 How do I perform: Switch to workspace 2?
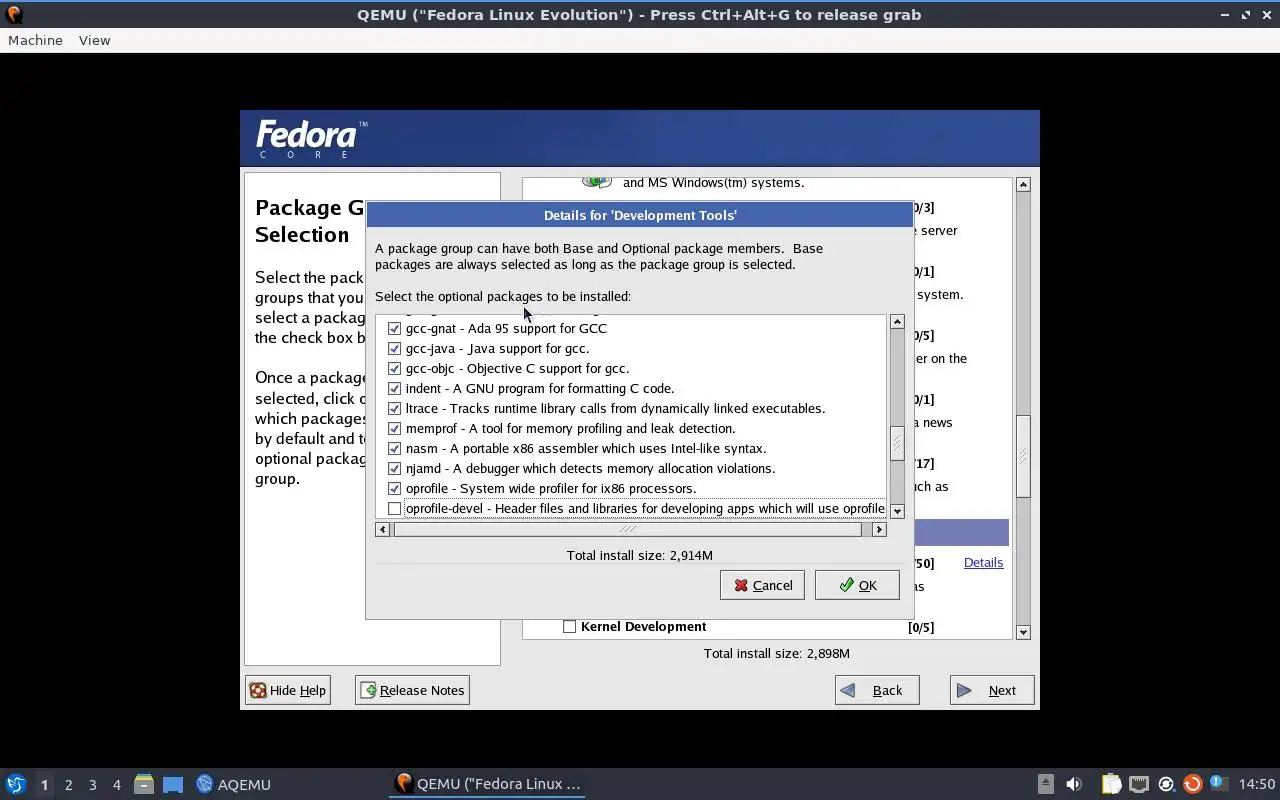(68, 785)
